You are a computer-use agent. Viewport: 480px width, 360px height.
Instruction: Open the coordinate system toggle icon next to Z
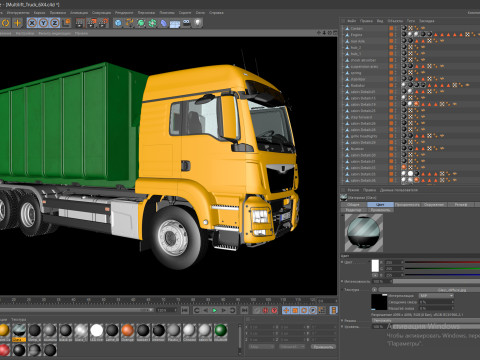click(66, 23)
